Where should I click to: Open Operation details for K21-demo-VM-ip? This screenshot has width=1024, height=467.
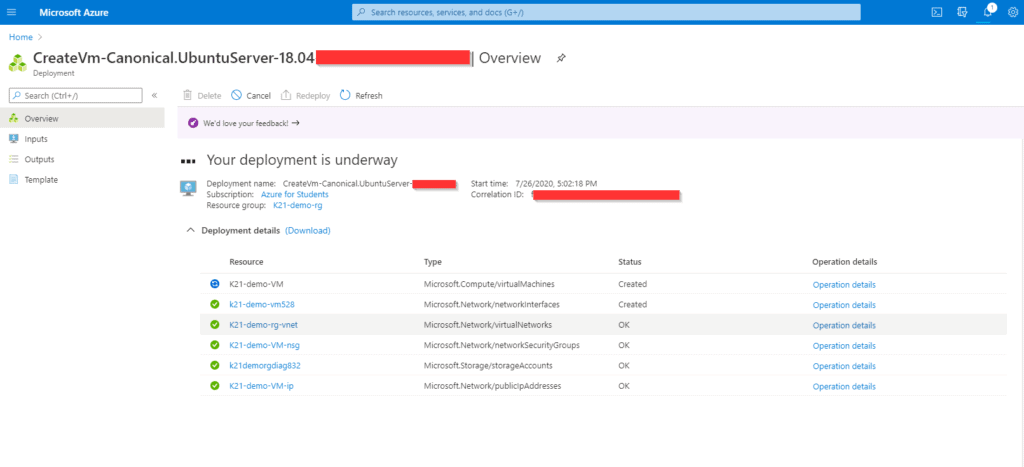(x=844, y=386)
